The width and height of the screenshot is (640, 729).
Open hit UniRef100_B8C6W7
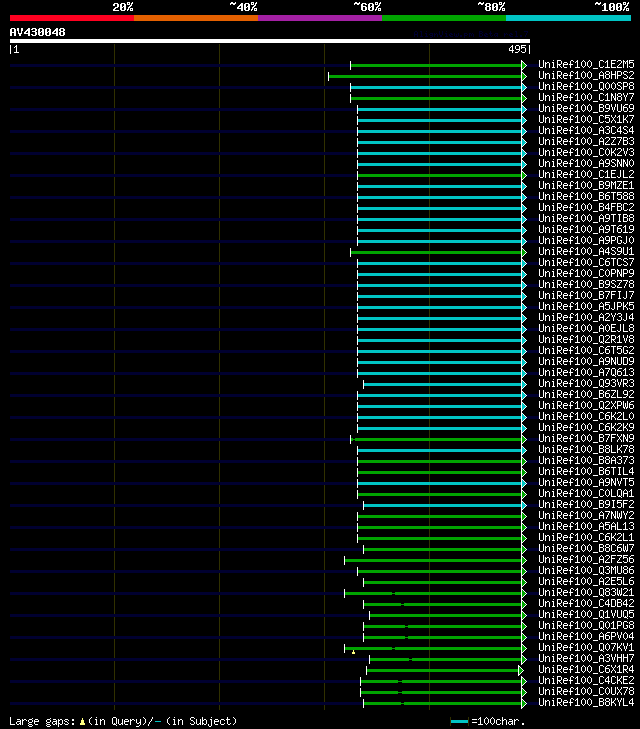[x=586, y=549]
